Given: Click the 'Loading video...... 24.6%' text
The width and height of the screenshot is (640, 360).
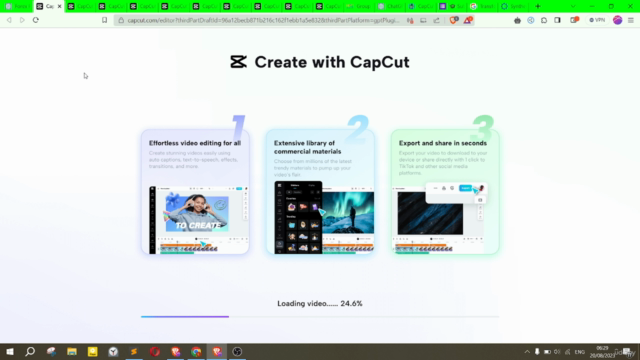Looking at the screenshot, I should 320,304.
